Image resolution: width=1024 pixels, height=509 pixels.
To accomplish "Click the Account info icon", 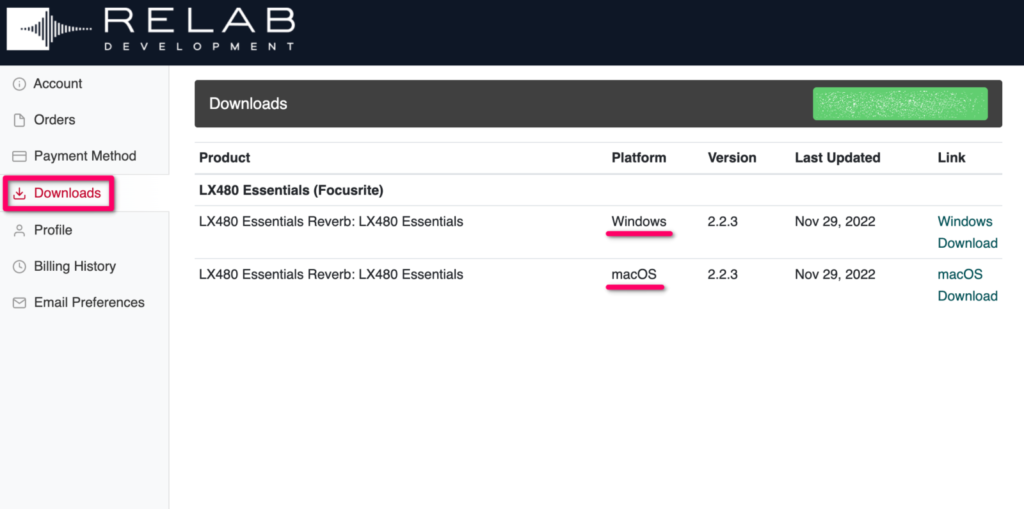I will (x=20, y=84).
